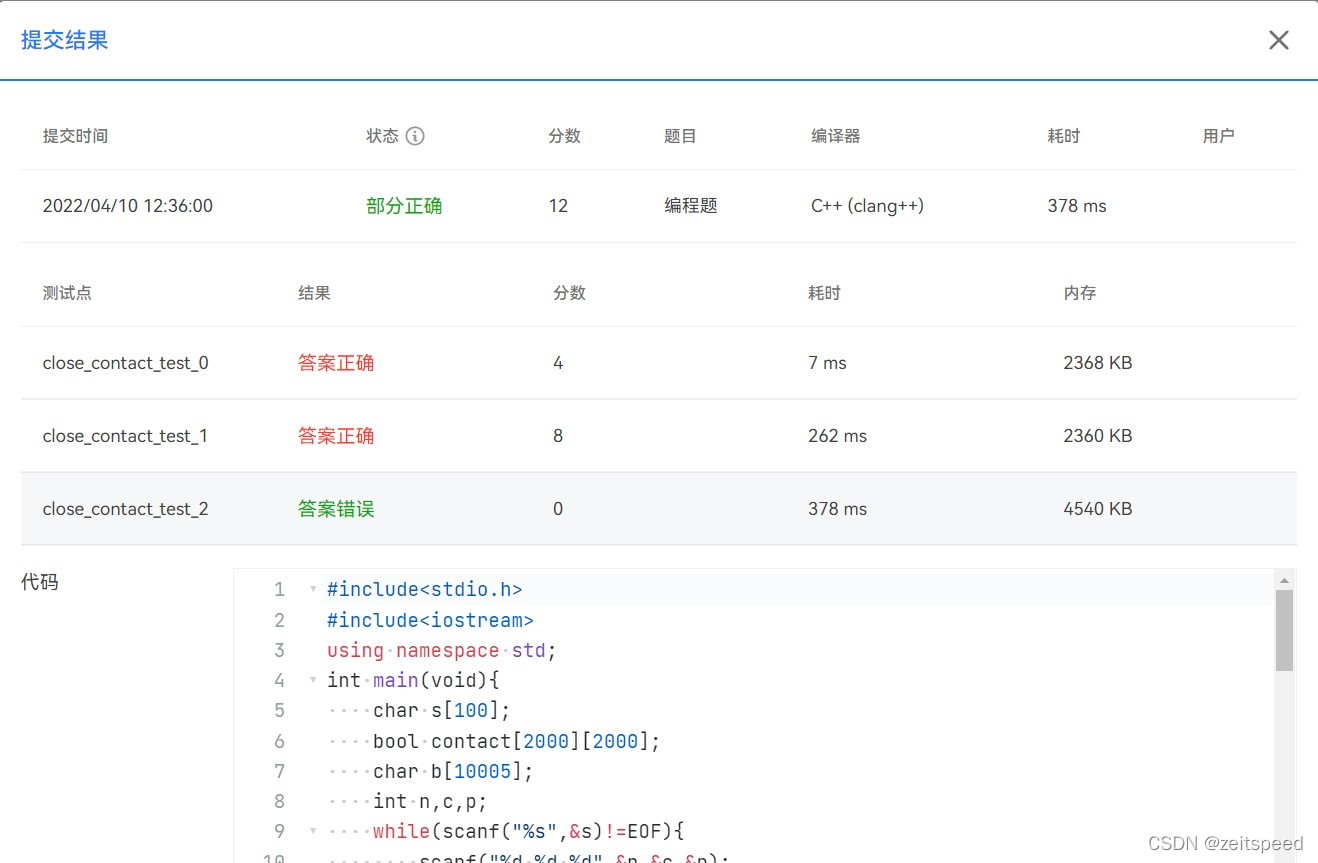This screenshot has height=863, width=1318.
Task: Click the 测试点 column header
Action: [x=67, y=293]
